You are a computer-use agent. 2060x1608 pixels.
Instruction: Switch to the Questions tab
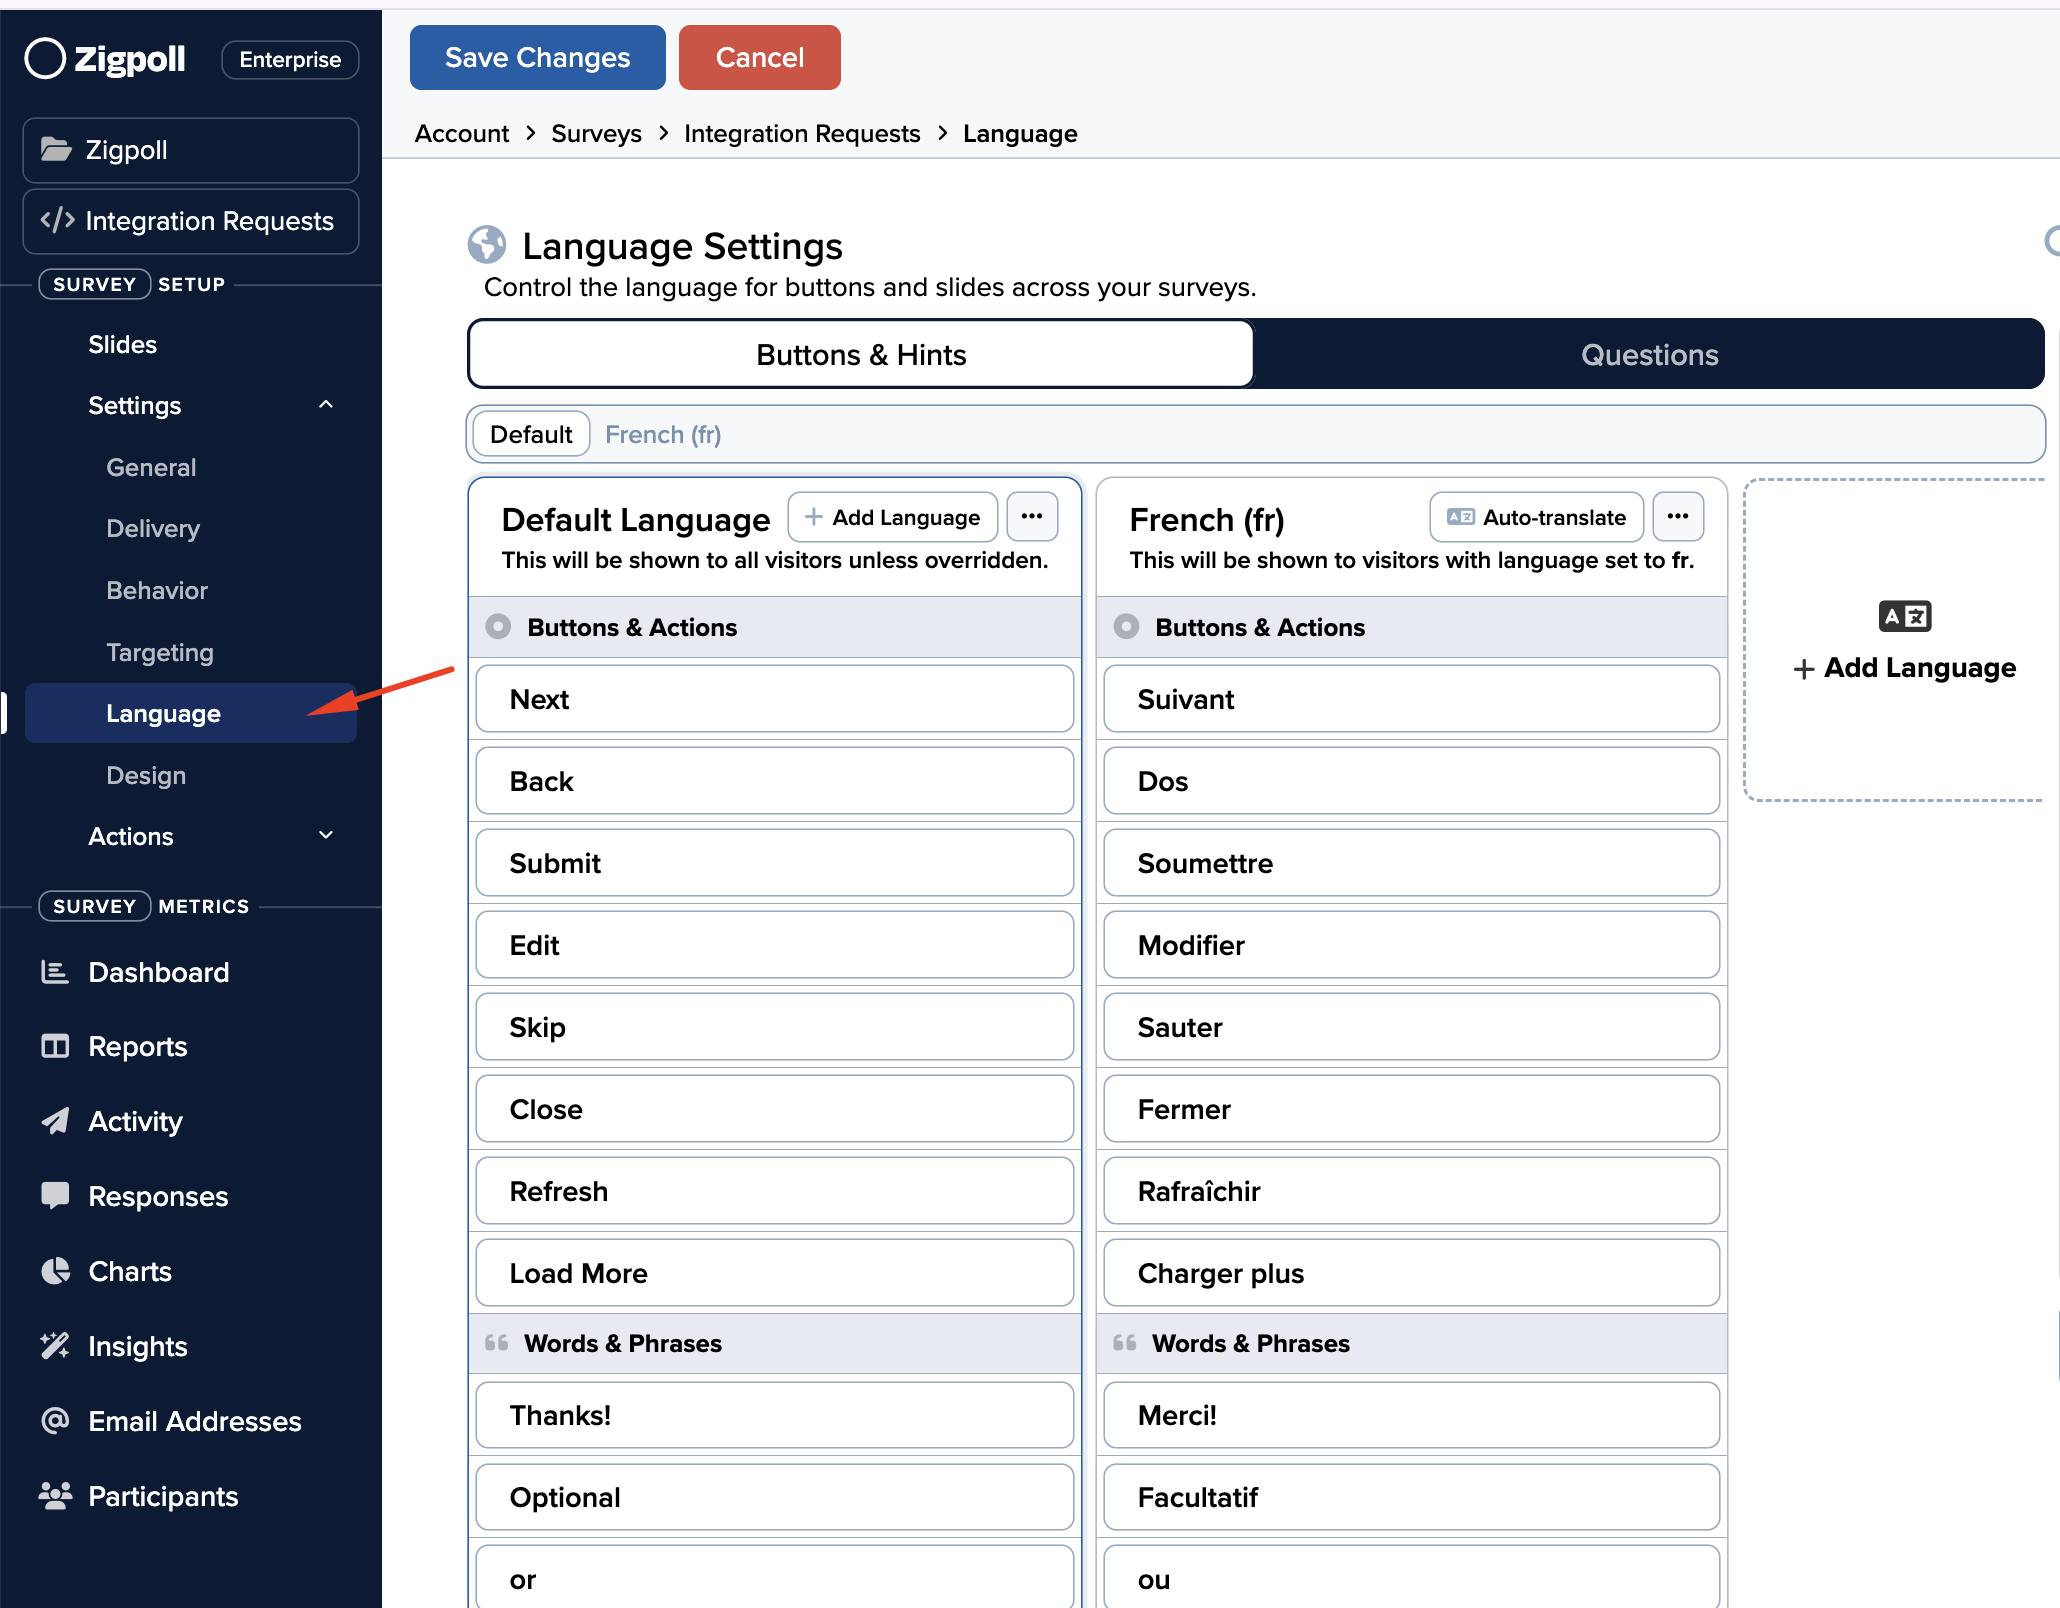(1648, 355)
